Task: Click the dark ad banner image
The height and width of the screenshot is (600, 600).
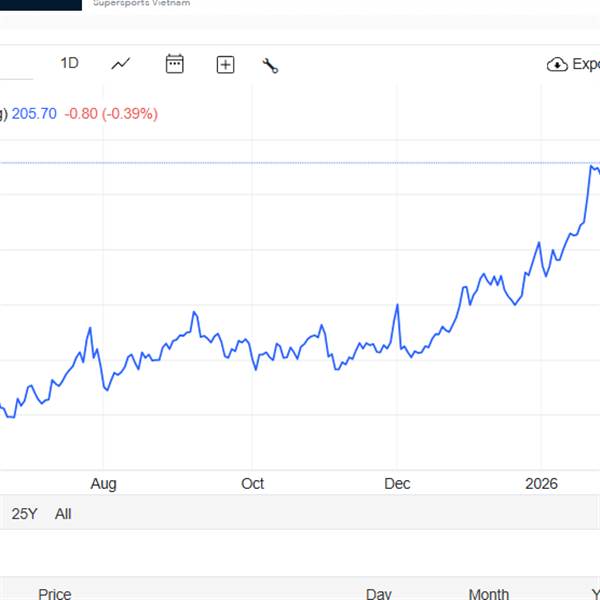Action: 40,4
